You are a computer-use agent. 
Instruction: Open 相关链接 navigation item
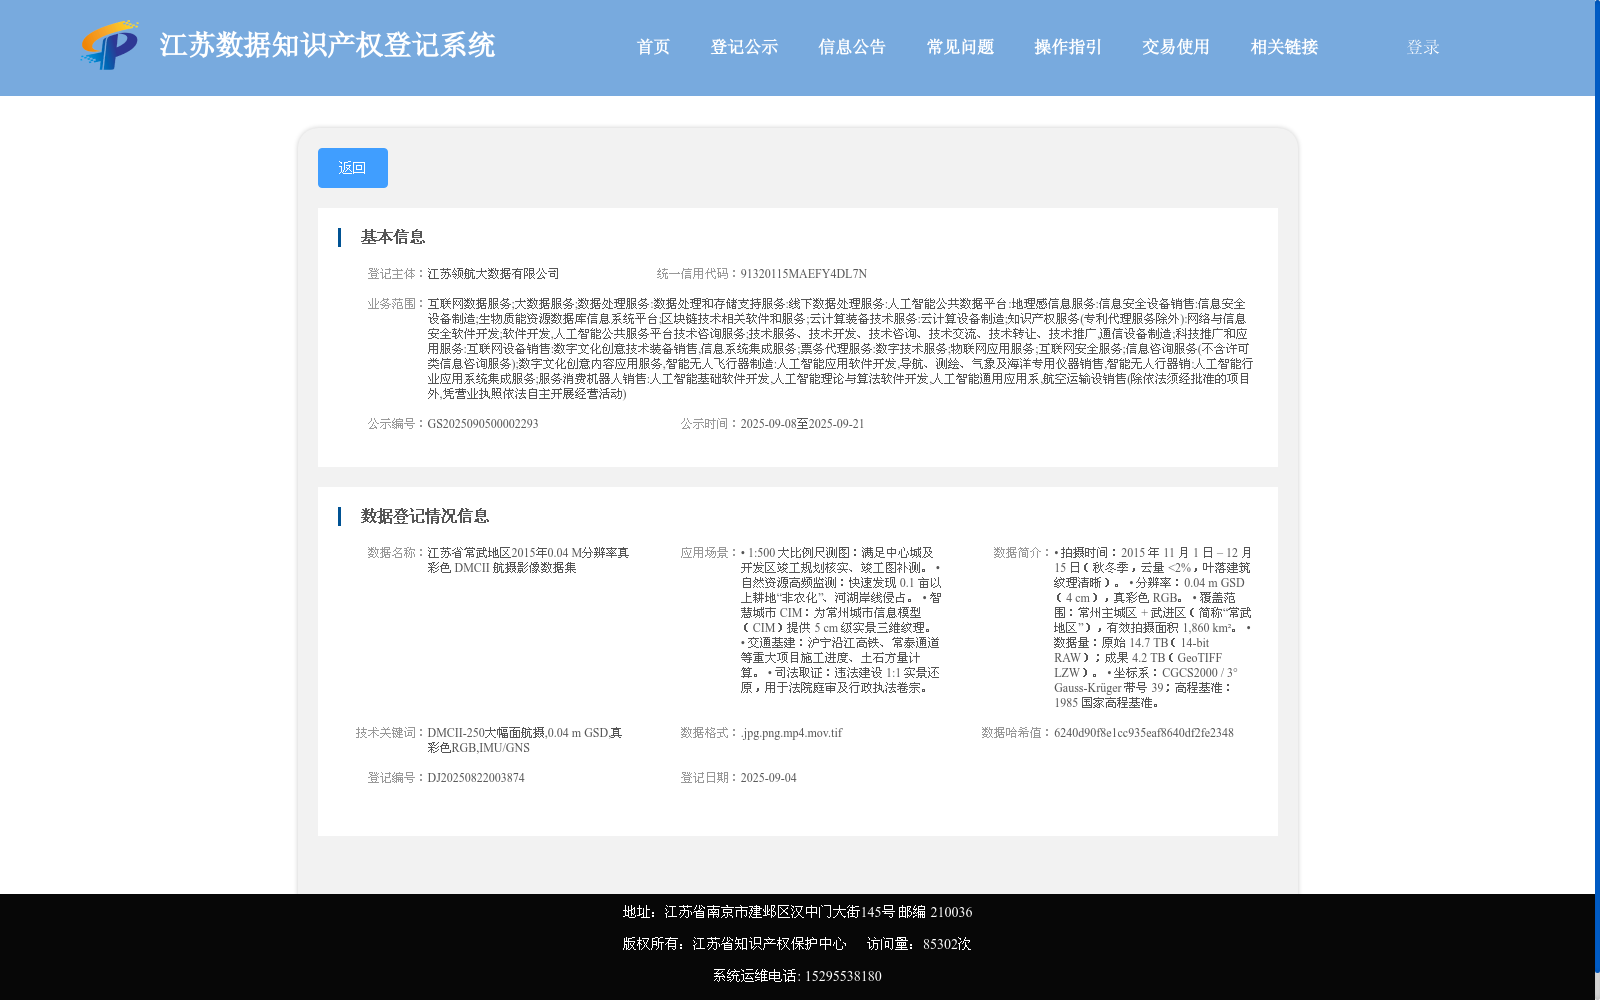1284,47
